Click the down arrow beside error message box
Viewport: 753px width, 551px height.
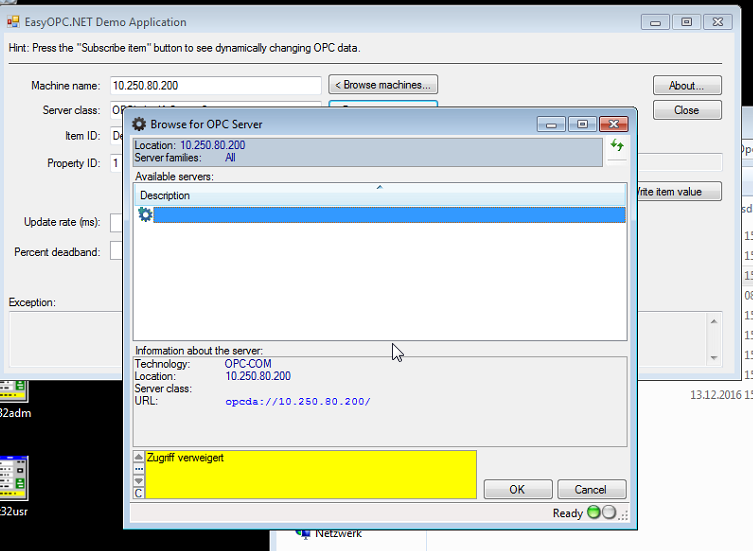pos(139,480)
